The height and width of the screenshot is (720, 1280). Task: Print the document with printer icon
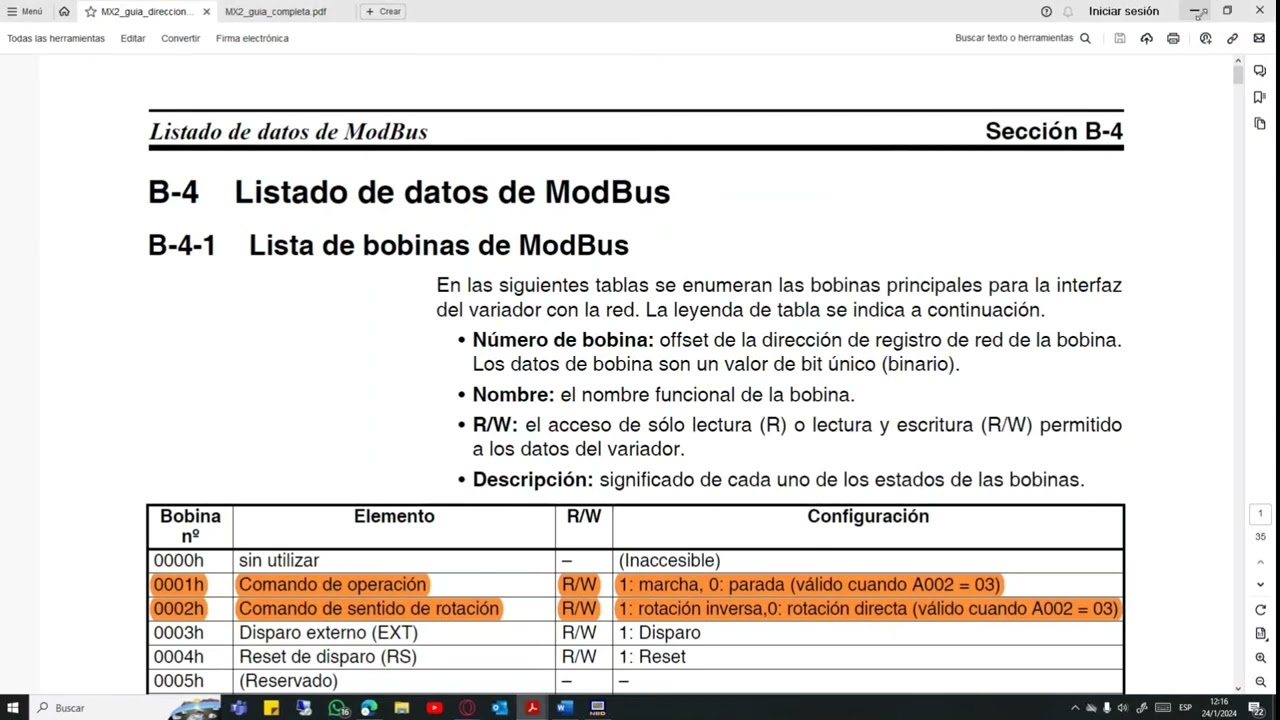coord(1173,38)
